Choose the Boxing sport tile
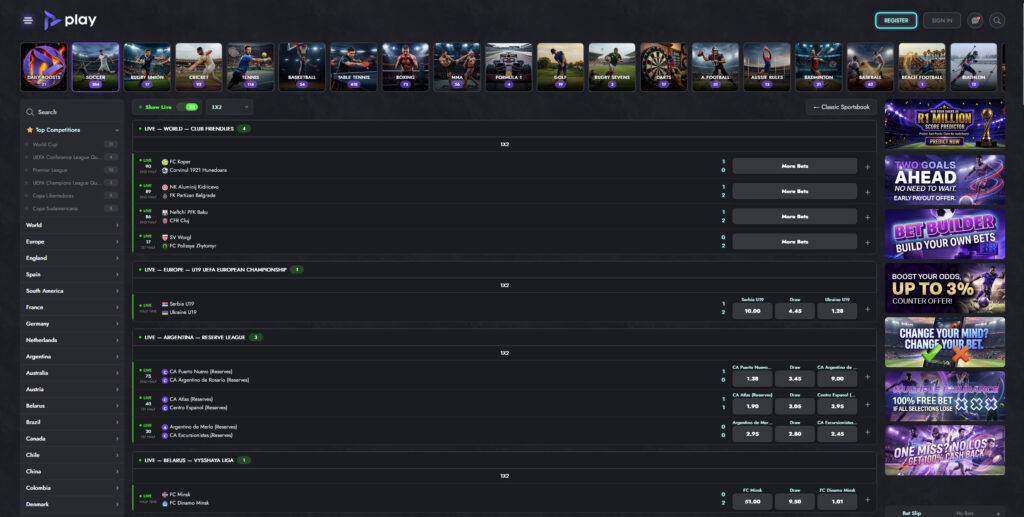This screenshot has width=1024, height=517. tap(406, 67)
